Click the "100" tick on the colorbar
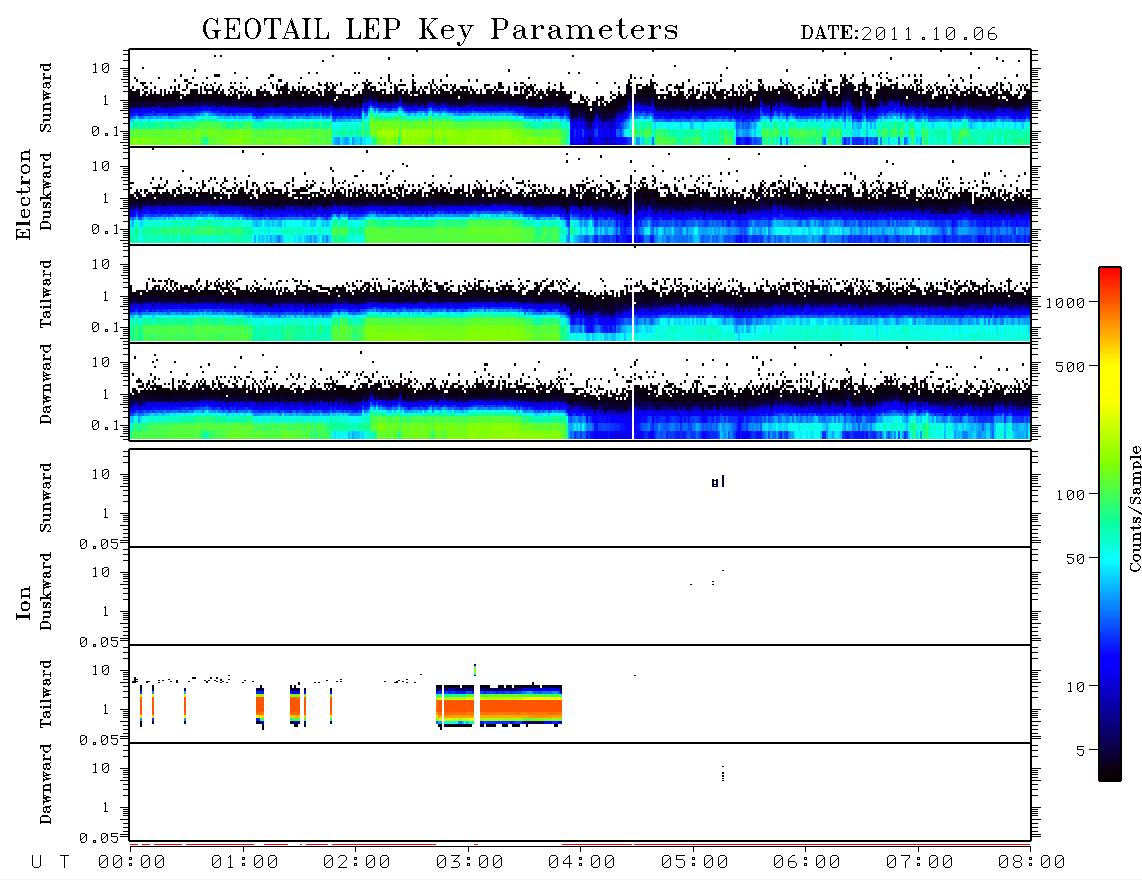The image size is (1142, 880). pyautogui.click(x=1070, y=495)
